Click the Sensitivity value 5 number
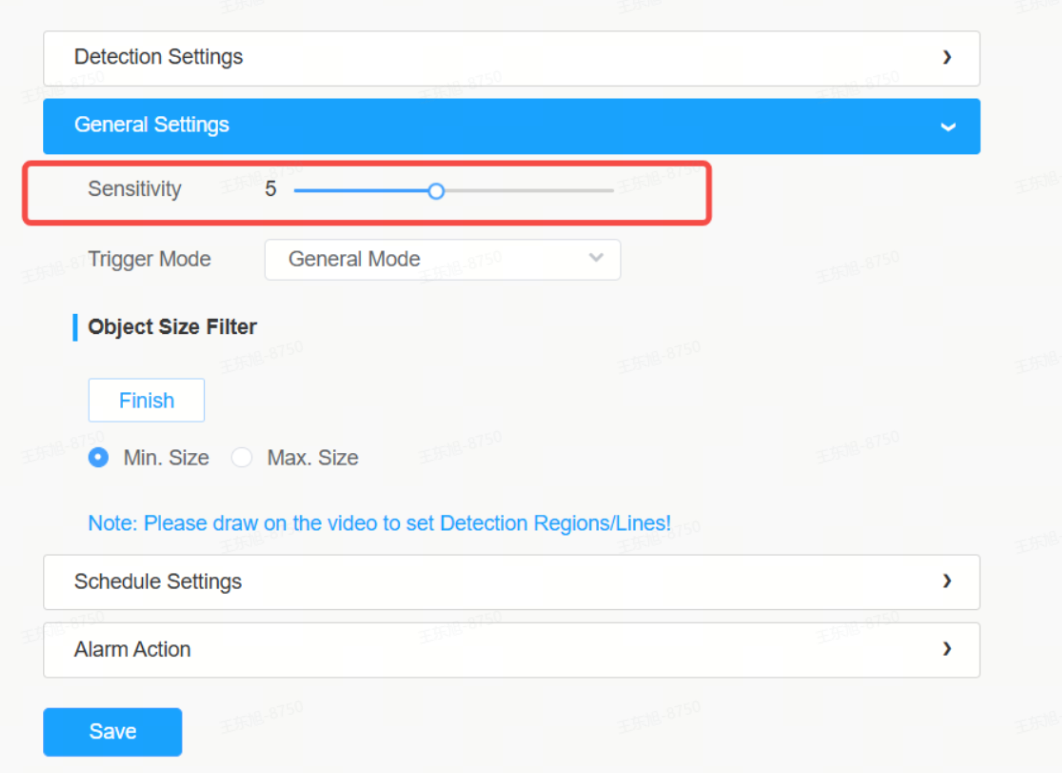Image resolution: width=1062 pixels, height=773 pixels. (270, 189)
